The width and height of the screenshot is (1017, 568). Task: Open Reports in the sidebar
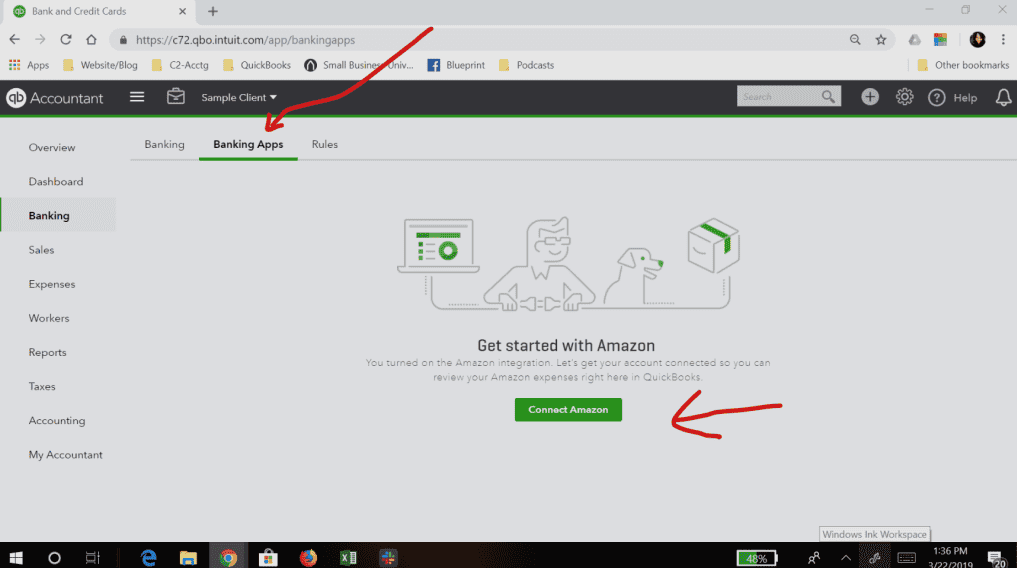tap(47, 352)
